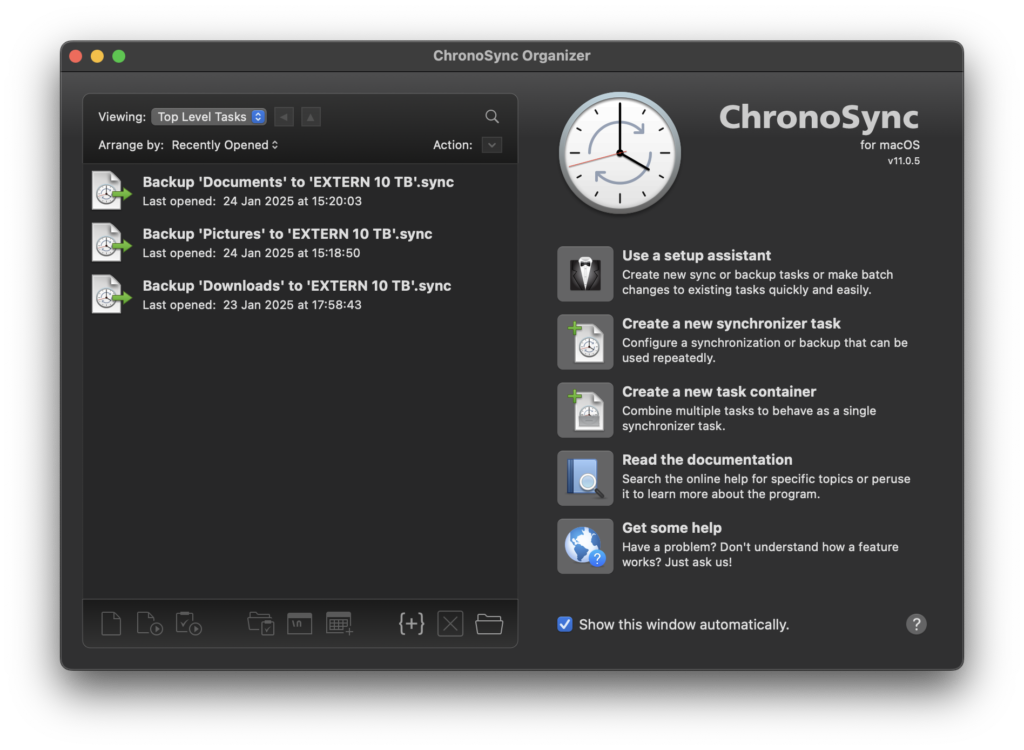1024x750 pixels.
Task: Click the X remove task icon
Action: coord(451,624)
